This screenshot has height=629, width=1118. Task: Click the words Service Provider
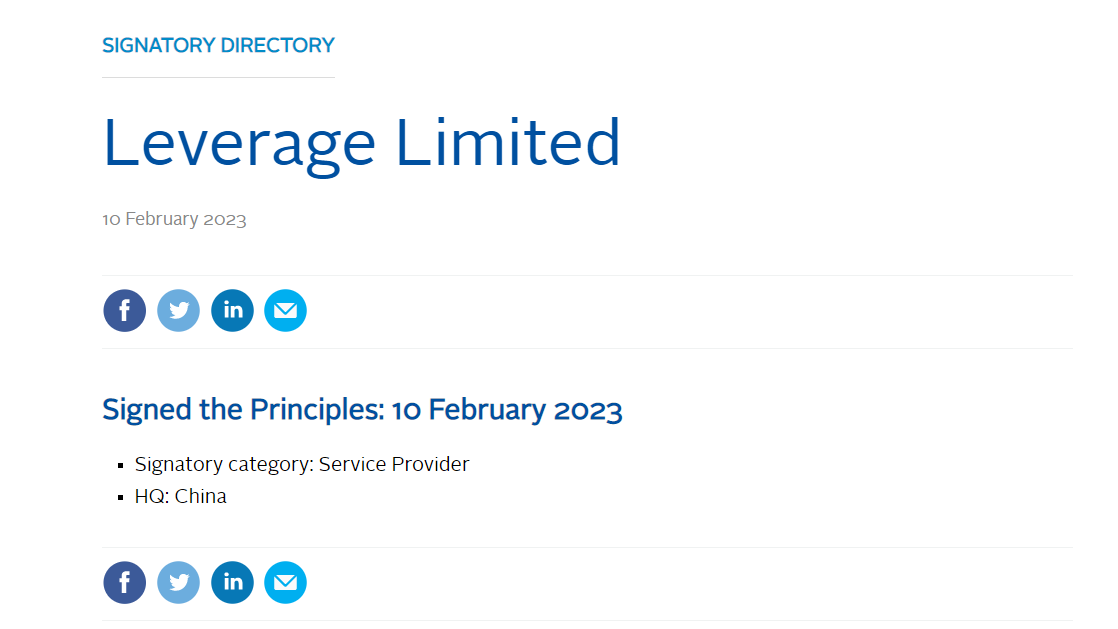[394, 464]
